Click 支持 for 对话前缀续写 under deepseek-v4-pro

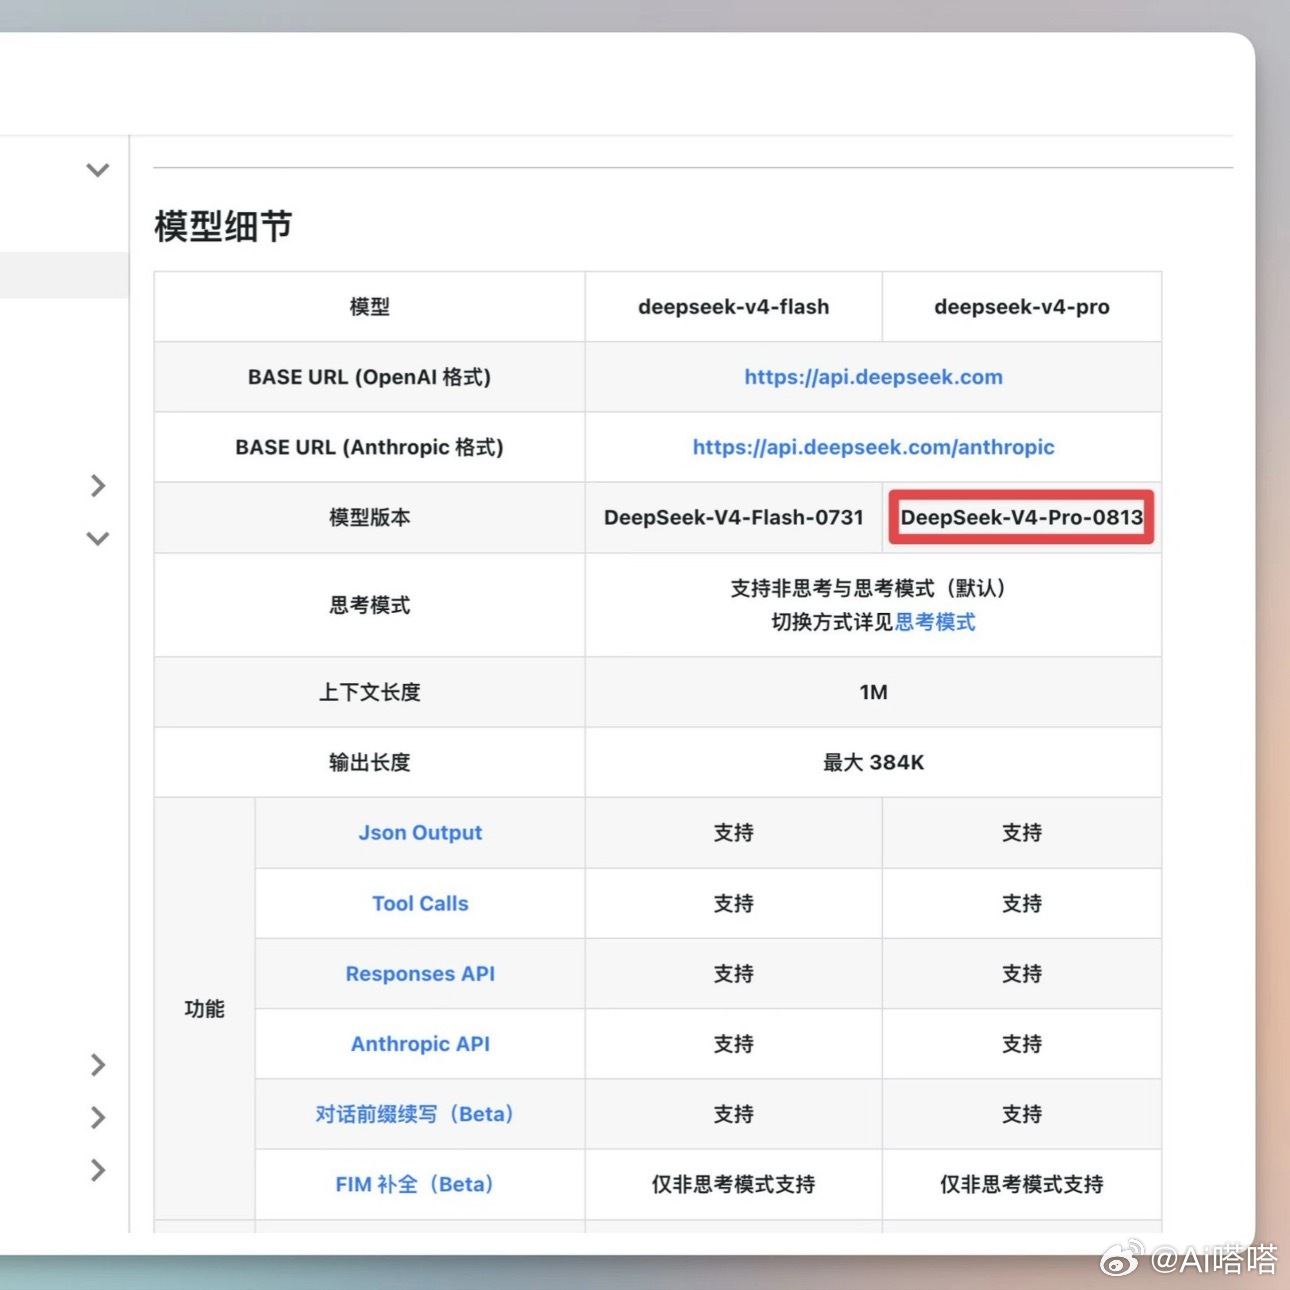point(1022,1114)
